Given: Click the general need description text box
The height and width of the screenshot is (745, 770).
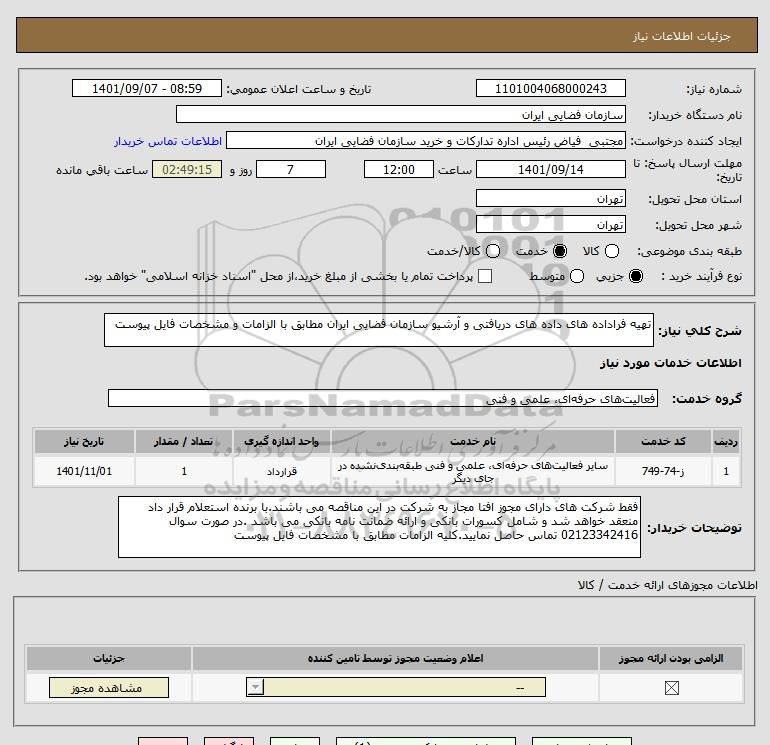Looking at the screenshot, I should 379,330.
